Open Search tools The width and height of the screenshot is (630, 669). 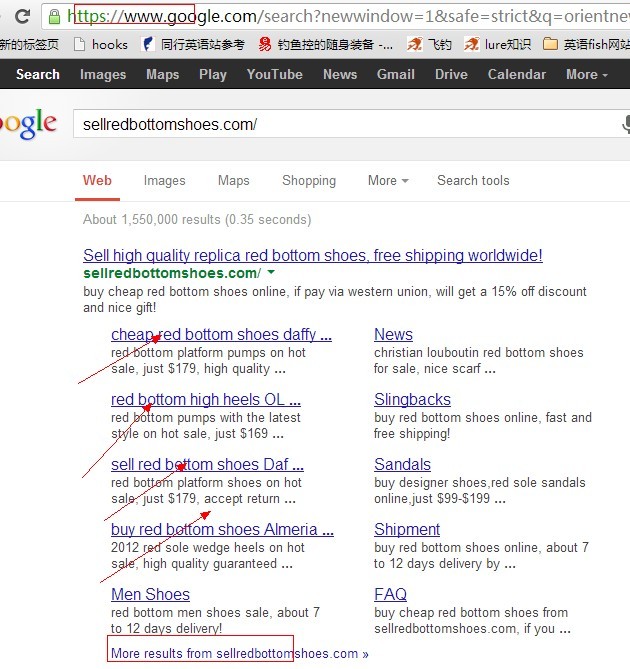point(473,180)
